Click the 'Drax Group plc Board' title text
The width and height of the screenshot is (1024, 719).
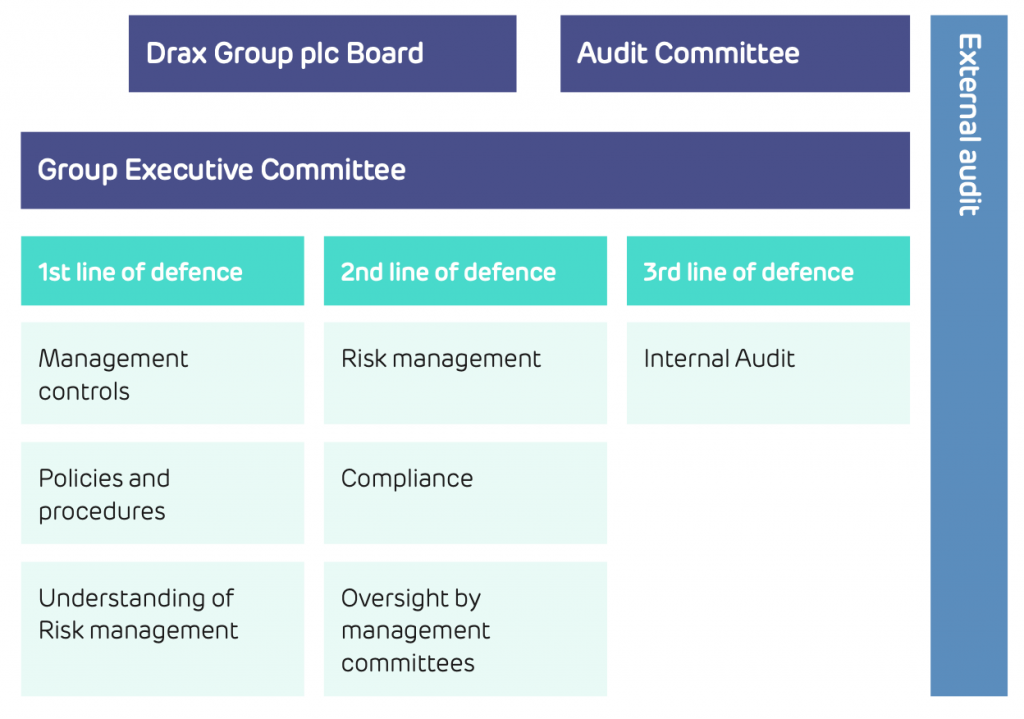click(285, 53)
